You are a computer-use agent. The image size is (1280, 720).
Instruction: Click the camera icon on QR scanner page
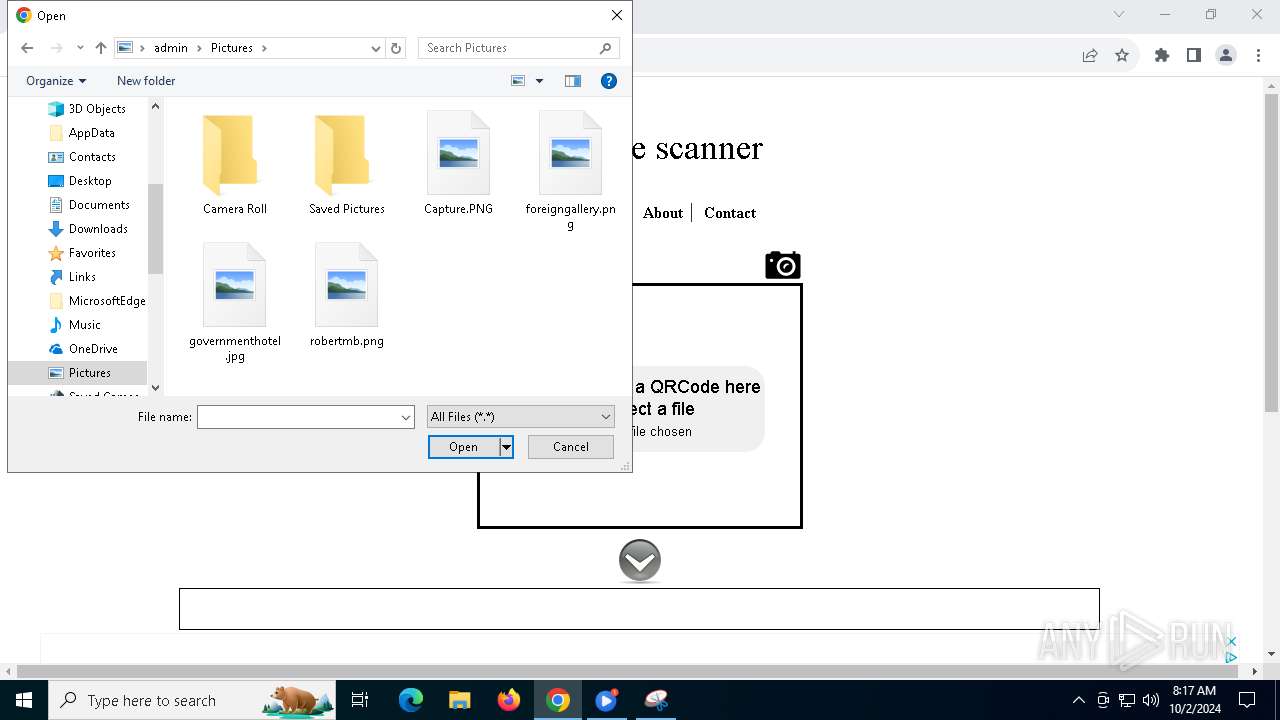pos(783,265)
